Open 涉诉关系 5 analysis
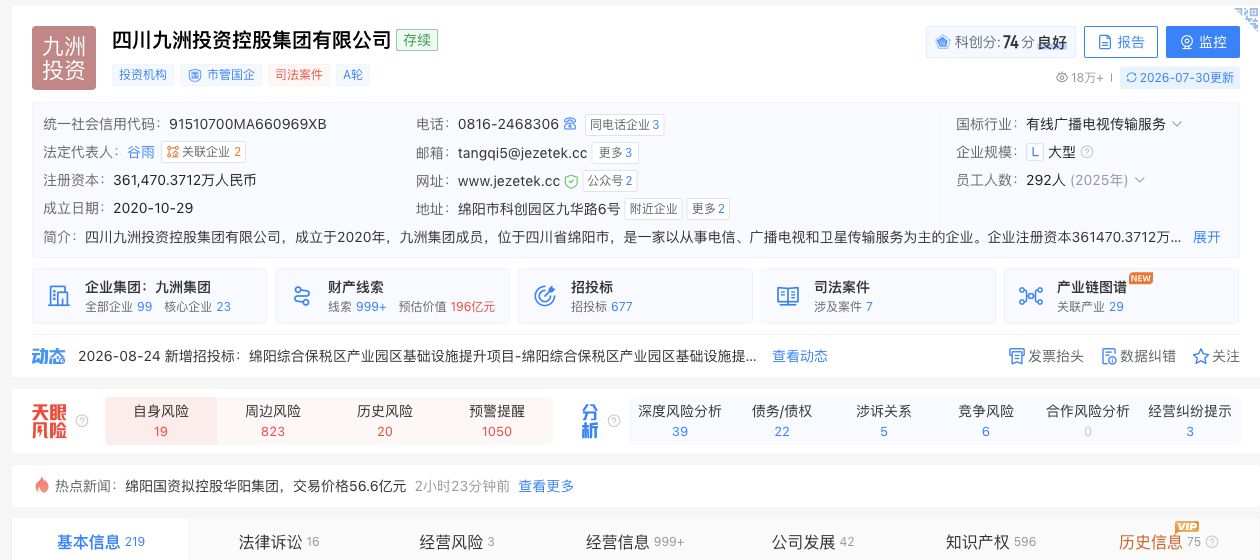 coord(884,421)
